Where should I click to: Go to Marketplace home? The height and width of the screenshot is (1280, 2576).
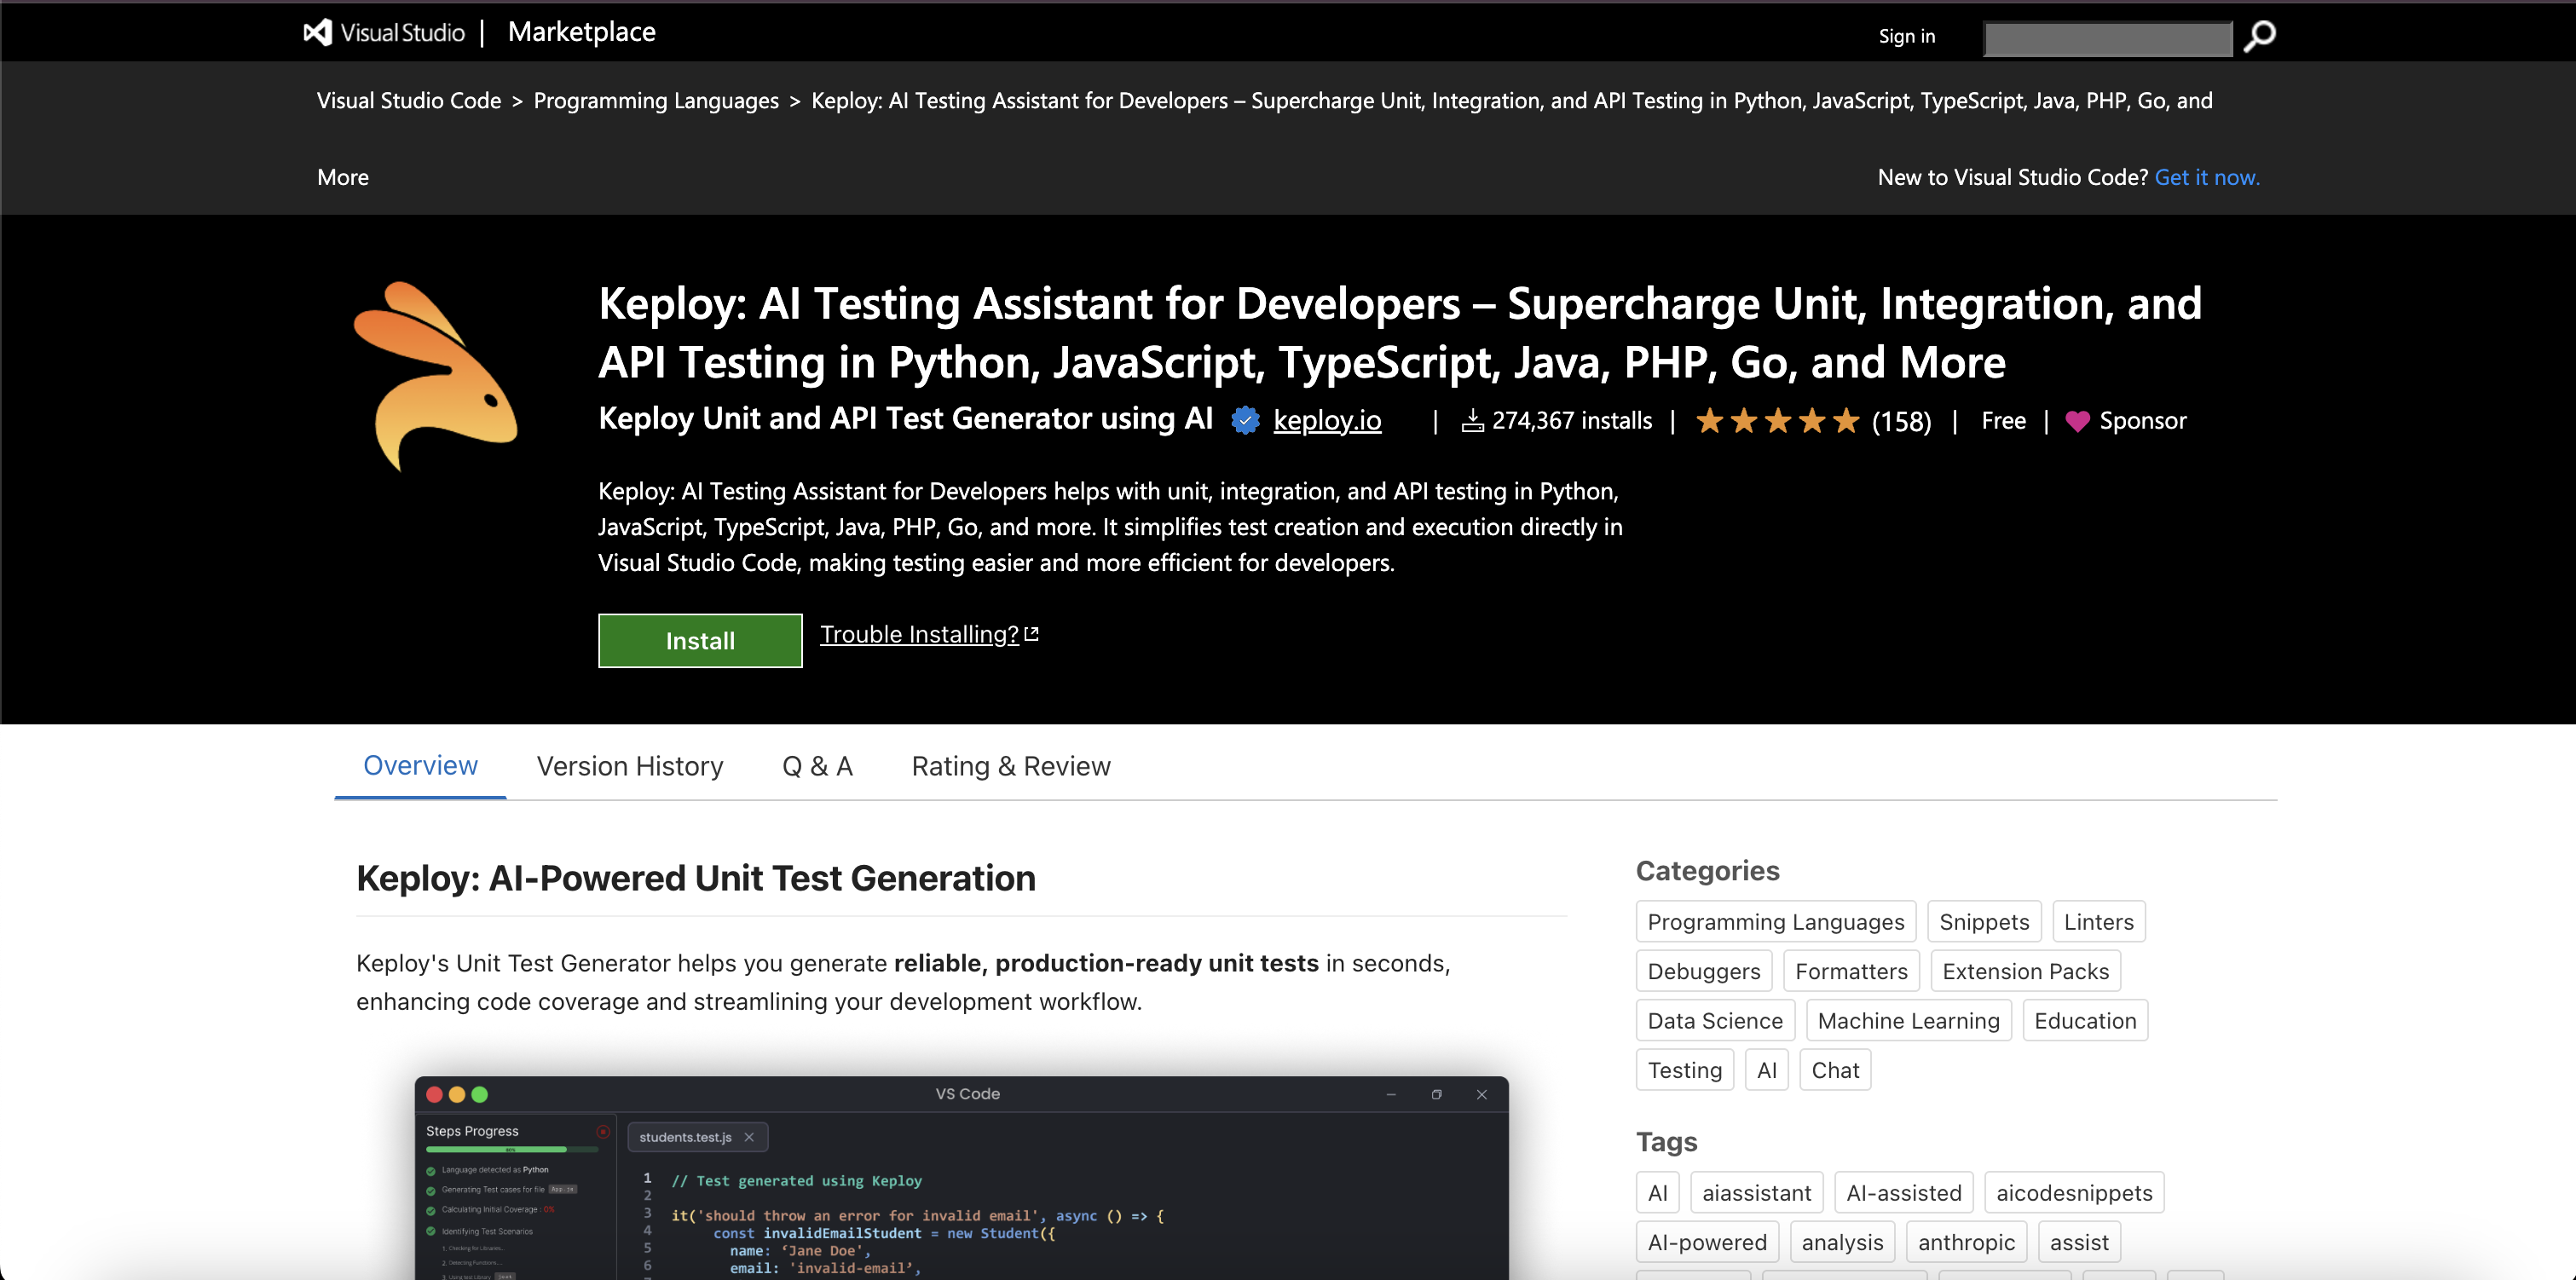coord(581,32)
